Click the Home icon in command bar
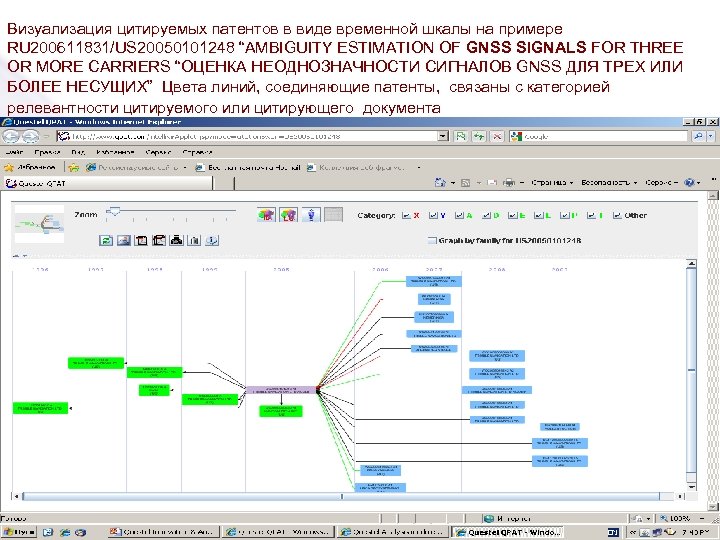This screenshot has height=540, width=720. [440, 183]
